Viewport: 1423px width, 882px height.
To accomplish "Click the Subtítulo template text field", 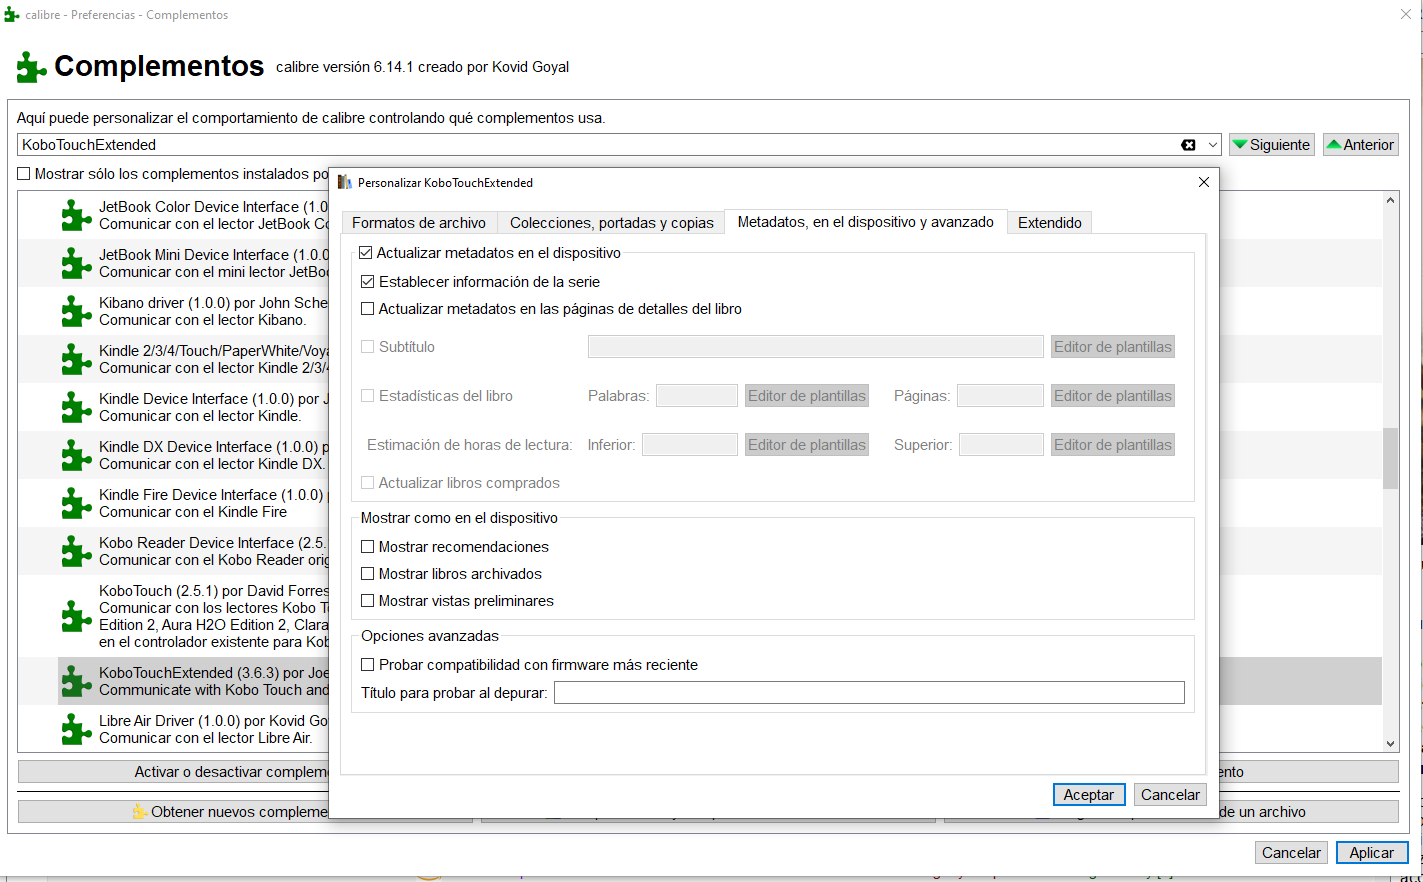I will coord(816,347).
